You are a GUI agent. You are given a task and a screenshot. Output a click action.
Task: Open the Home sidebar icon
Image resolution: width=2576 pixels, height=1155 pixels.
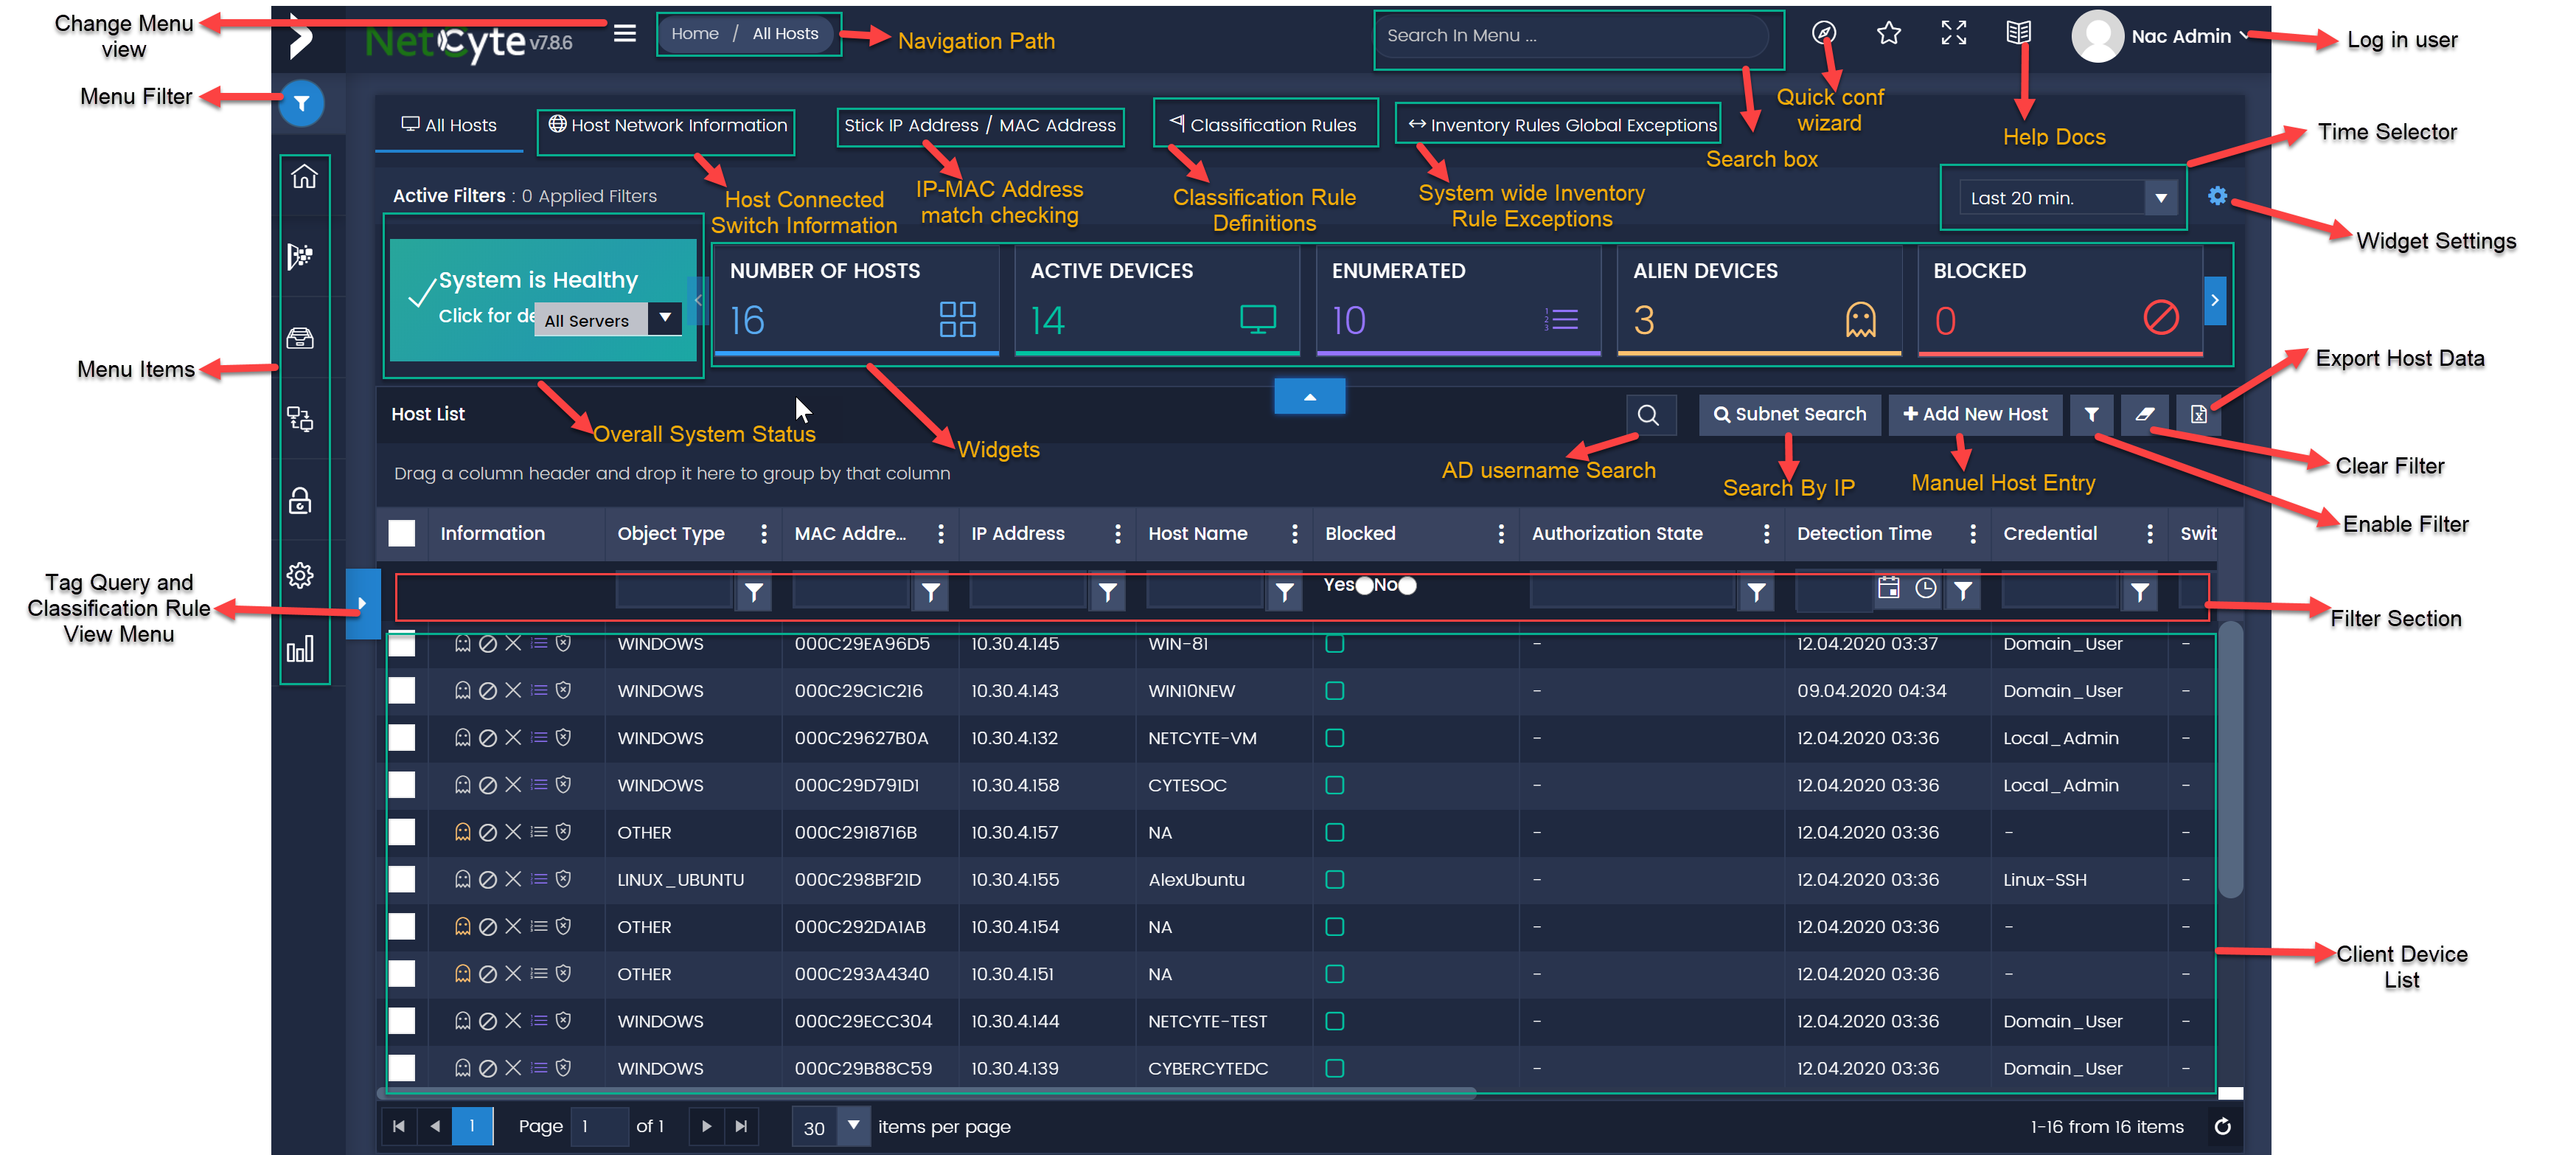(304, 176)
